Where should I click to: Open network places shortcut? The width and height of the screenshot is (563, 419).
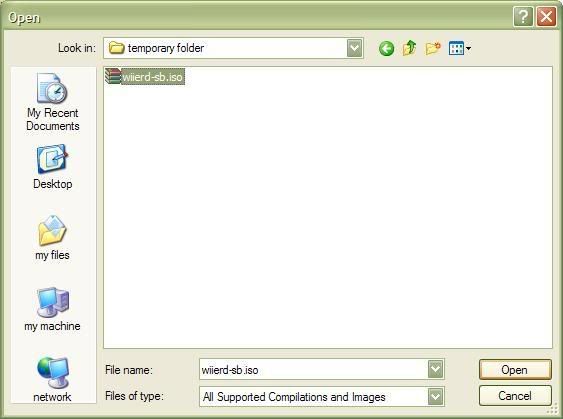(x=52, y=380)
